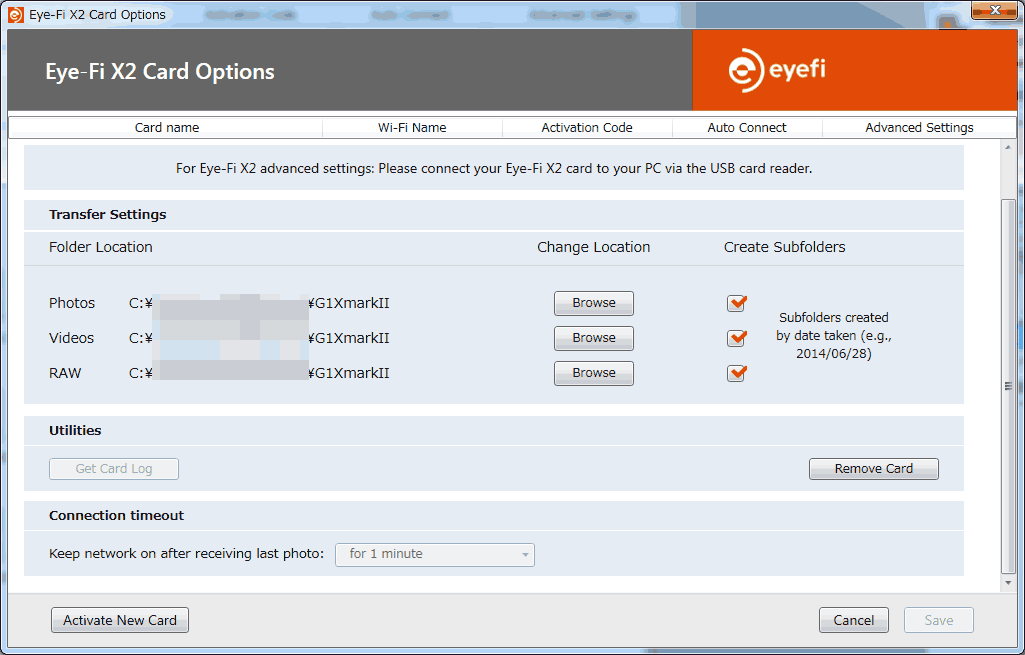The image size is (1025, 655).
Task: Click the Activate New Card button
Action: coord(120,620)
